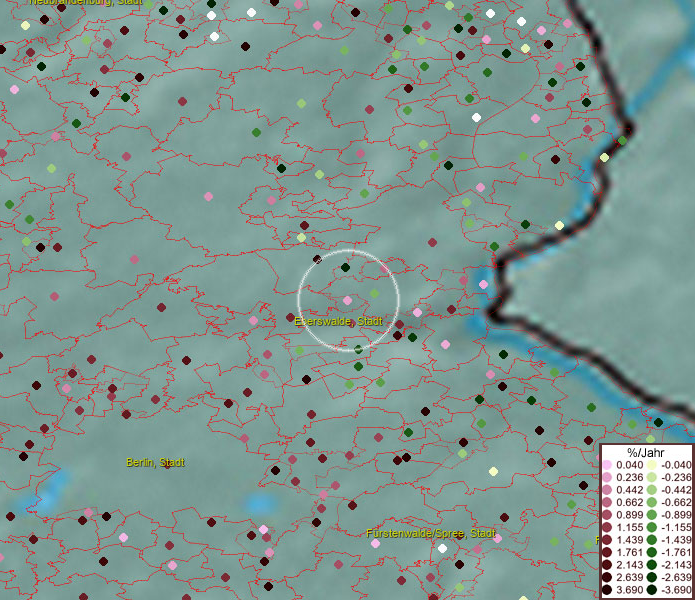695x600 pixels.
Task: Pick the -0.236 legend color dot
Action: (x=652, y=477)
